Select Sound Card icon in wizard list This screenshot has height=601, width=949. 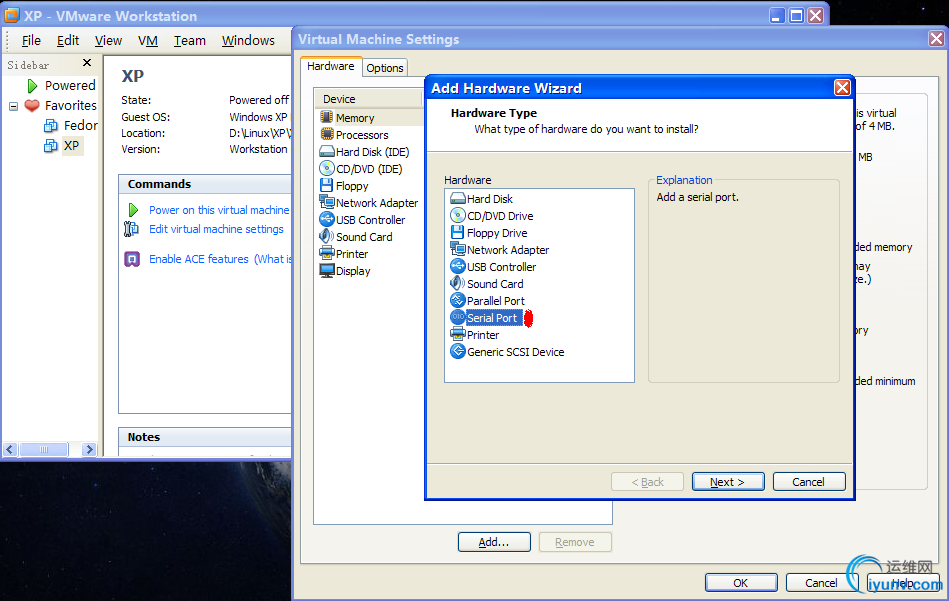tap(458, 283)
